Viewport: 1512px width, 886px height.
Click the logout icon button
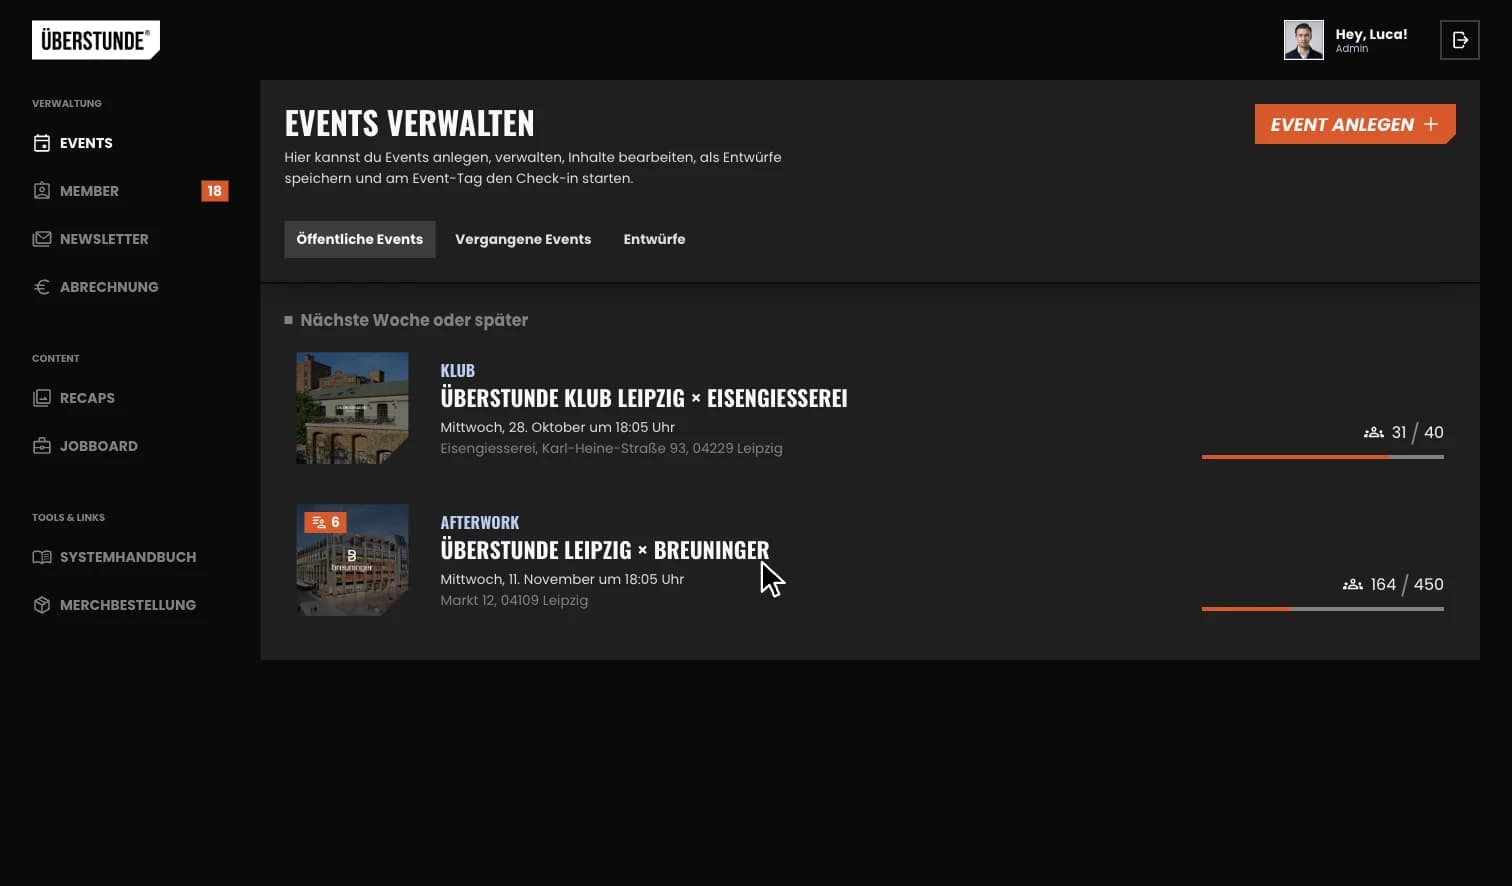click(1460, 40)
